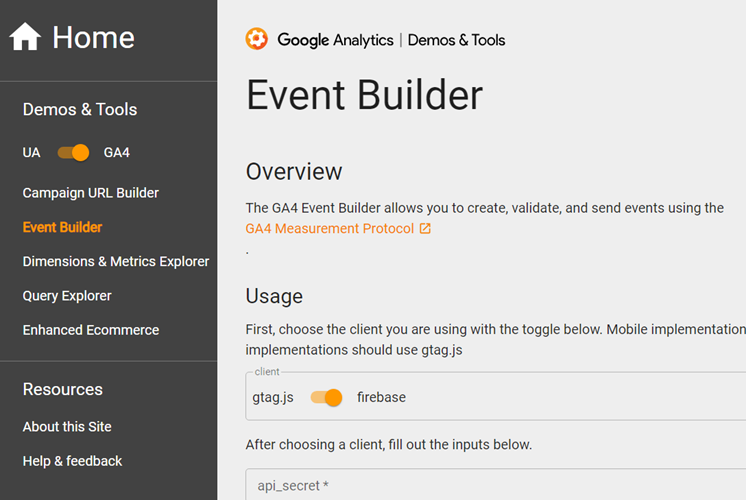Click the Google Analytics header text

tap(335, 40)
